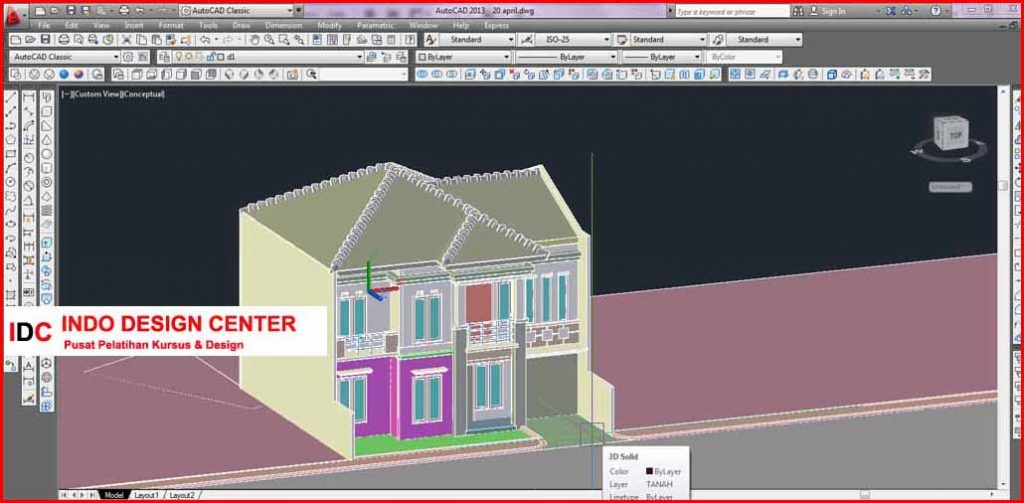Select the Cone solid modeling tool
Viewport: 1024px width, 503px height.
47,140
